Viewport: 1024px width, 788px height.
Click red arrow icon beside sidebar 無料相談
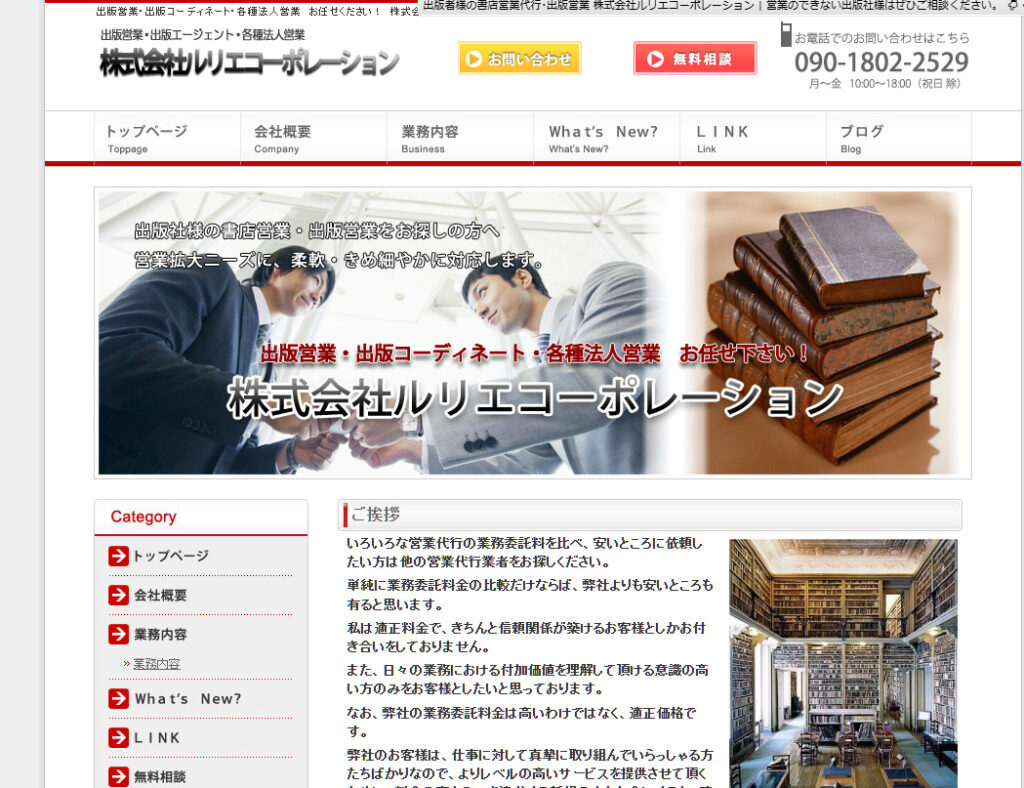(119, 776)
